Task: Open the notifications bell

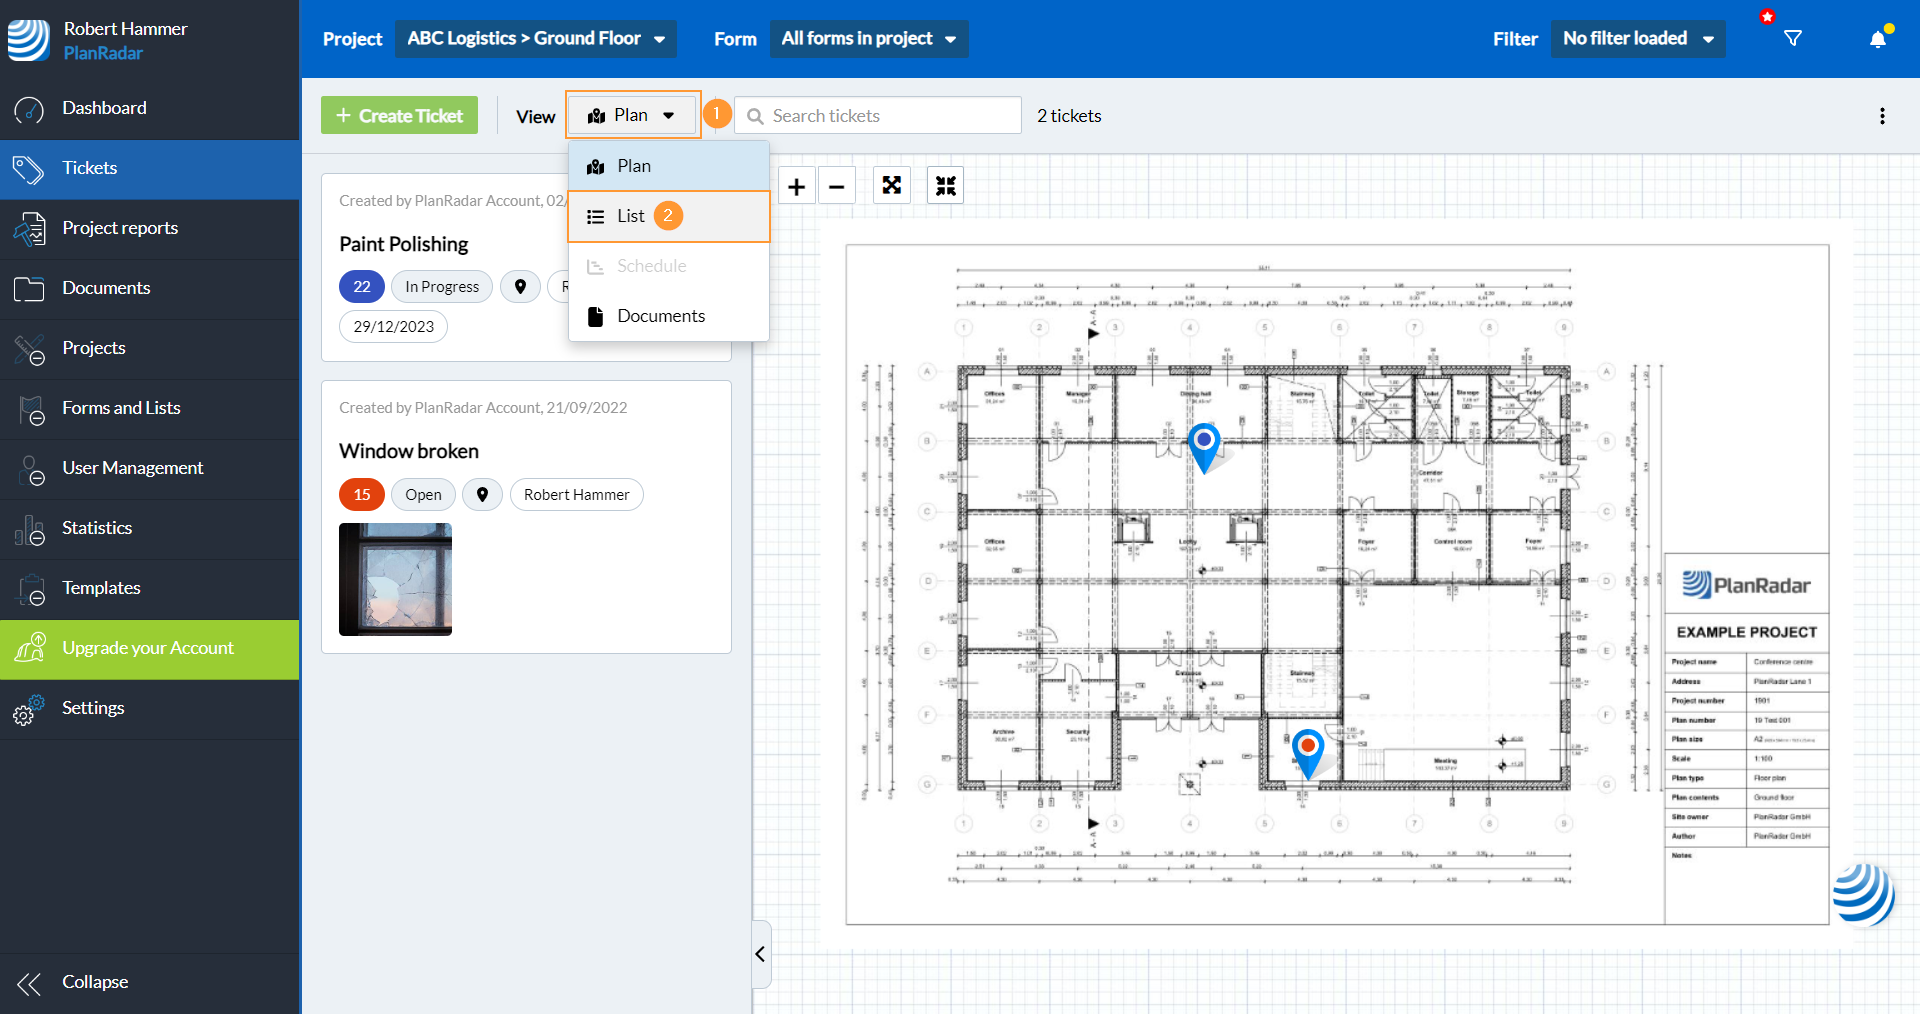Action: pyautogui.click(x=1877, y=39)
